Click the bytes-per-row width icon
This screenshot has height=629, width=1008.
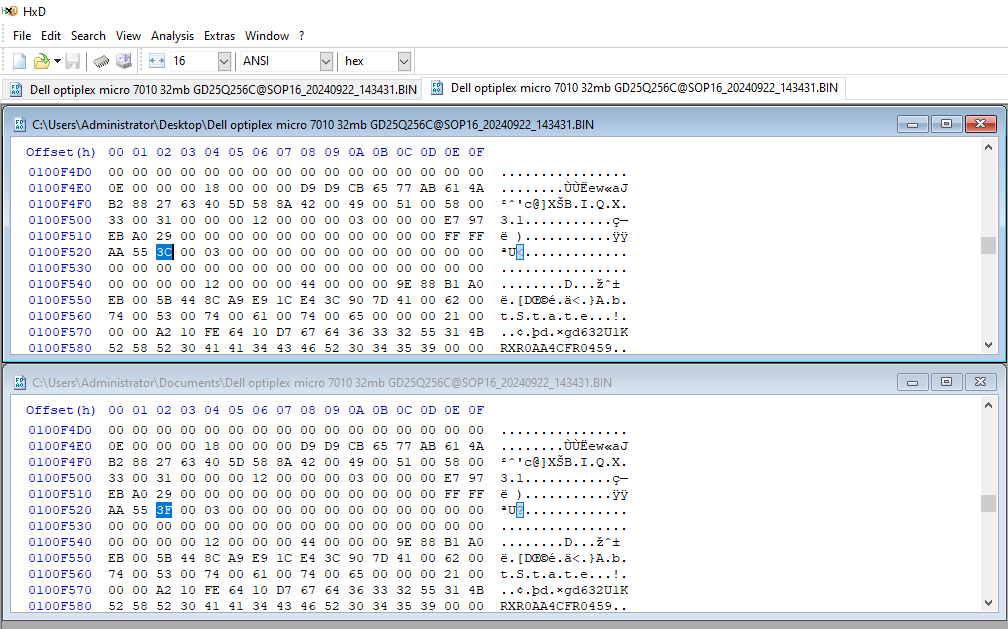(157, 61)
